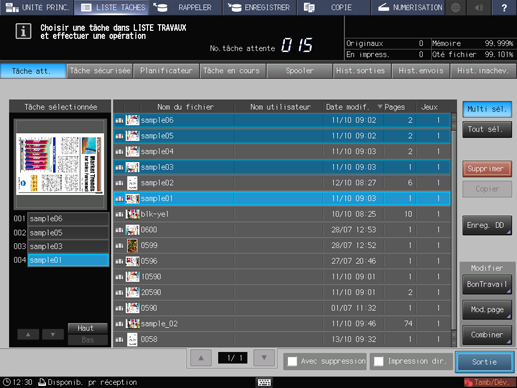Click the 0599 job thumbnail icon
Screen dimensions: 517x388
point(132,245)
